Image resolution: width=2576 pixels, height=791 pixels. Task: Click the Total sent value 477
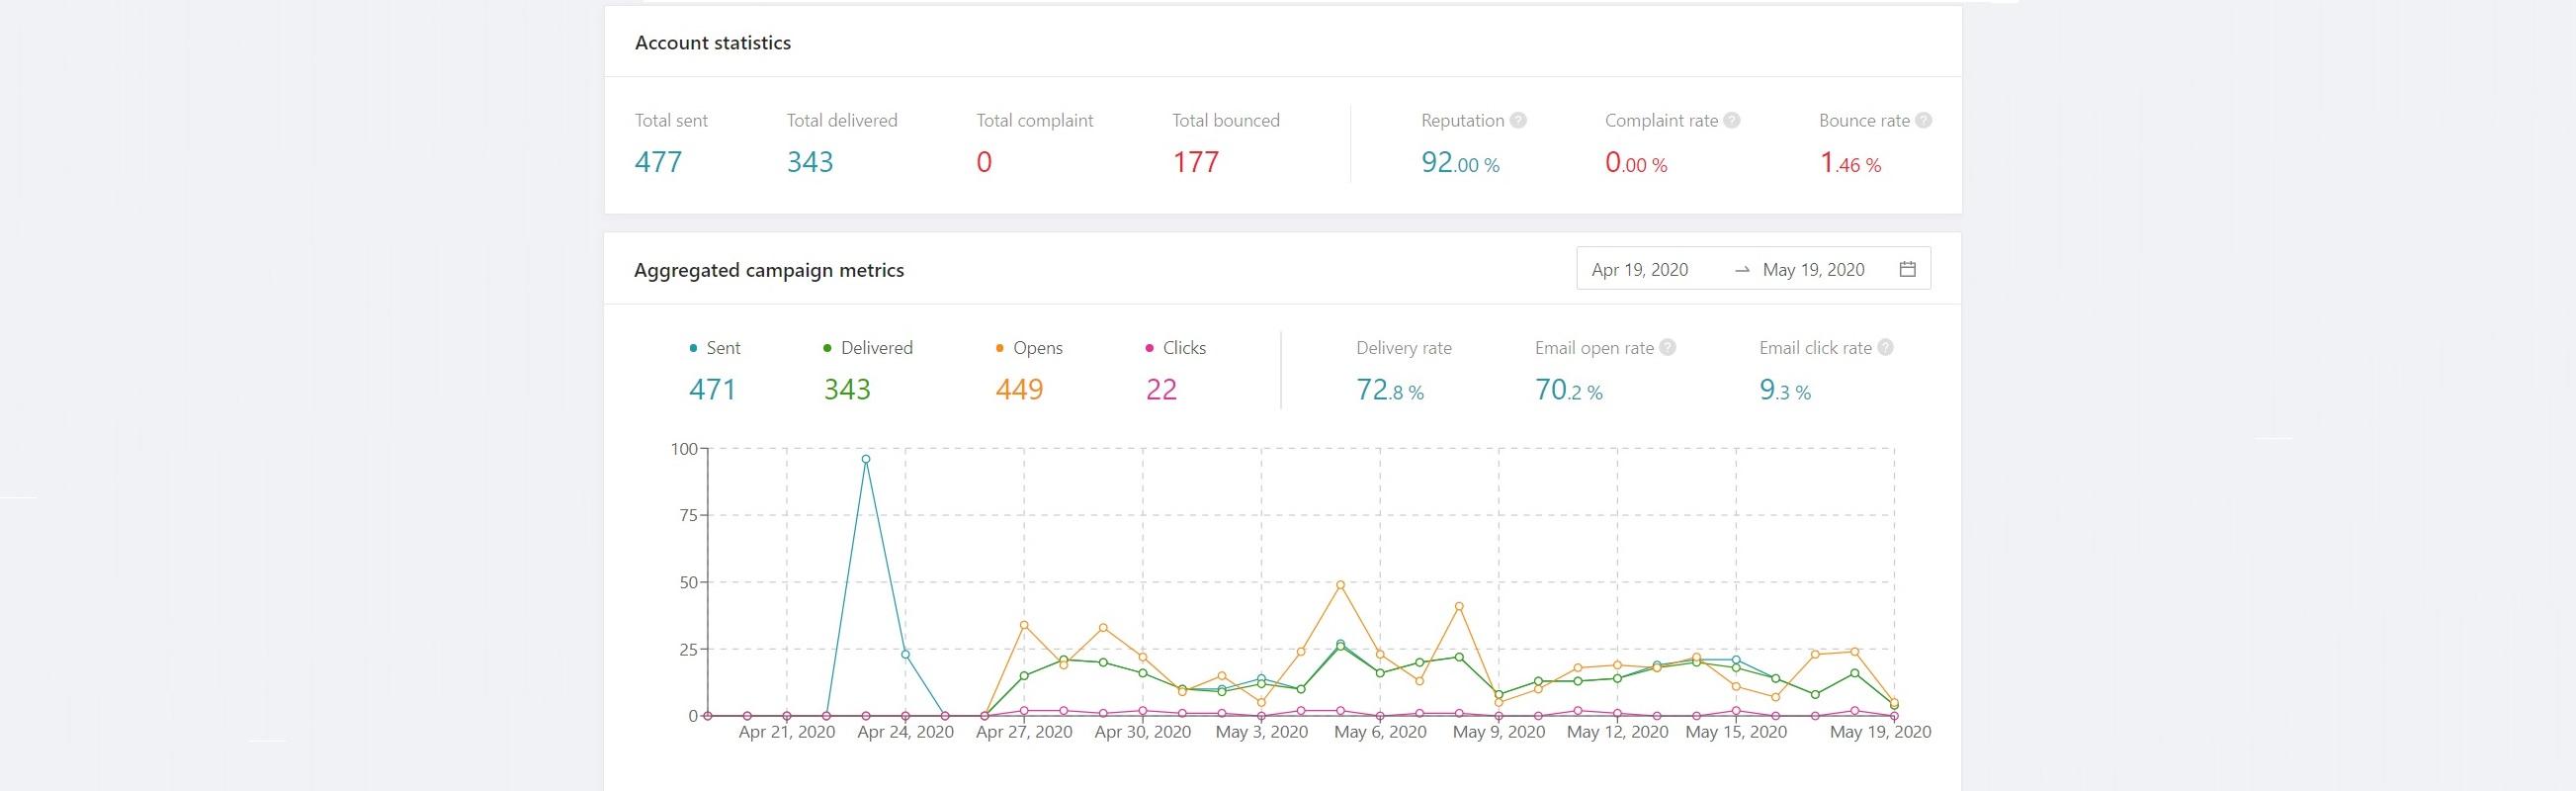tap(658, 162)
